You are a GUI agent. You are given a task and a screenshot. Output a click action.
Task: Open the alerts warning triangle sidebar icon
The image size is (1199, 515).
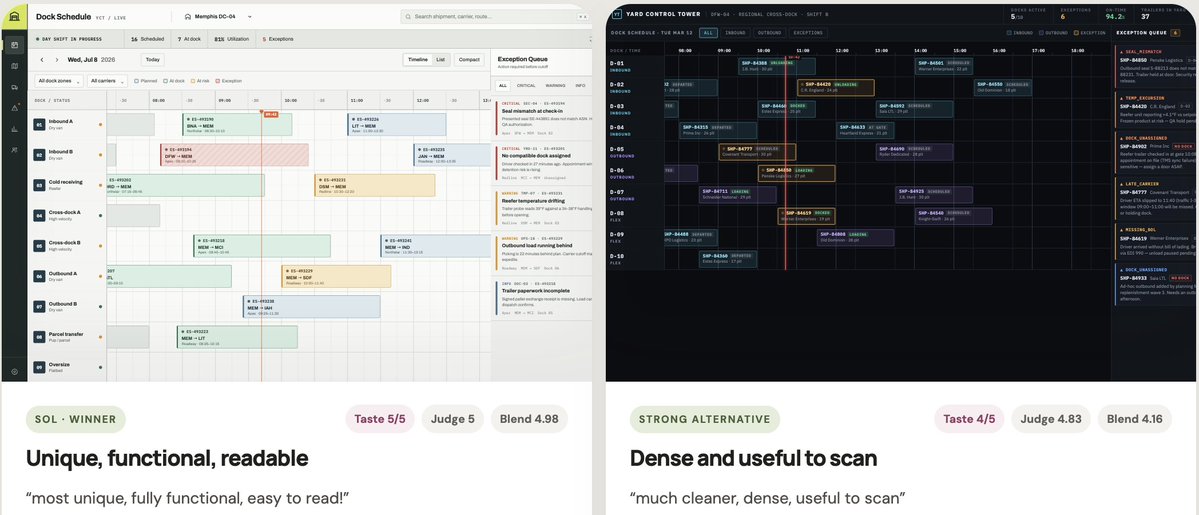tap(15, 108)
